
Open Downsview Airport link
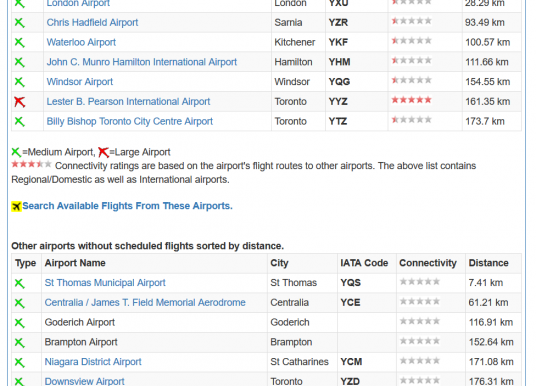[84, 381]
